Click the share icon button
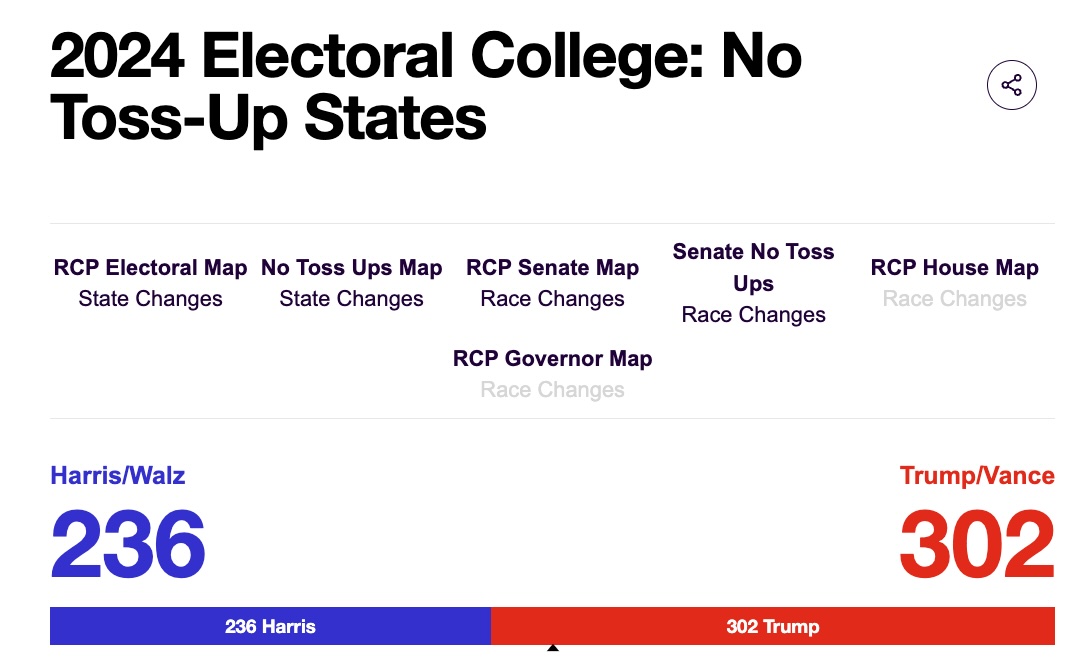The height and width of the screenshot is (658, 1091). tap(1011, 86)
